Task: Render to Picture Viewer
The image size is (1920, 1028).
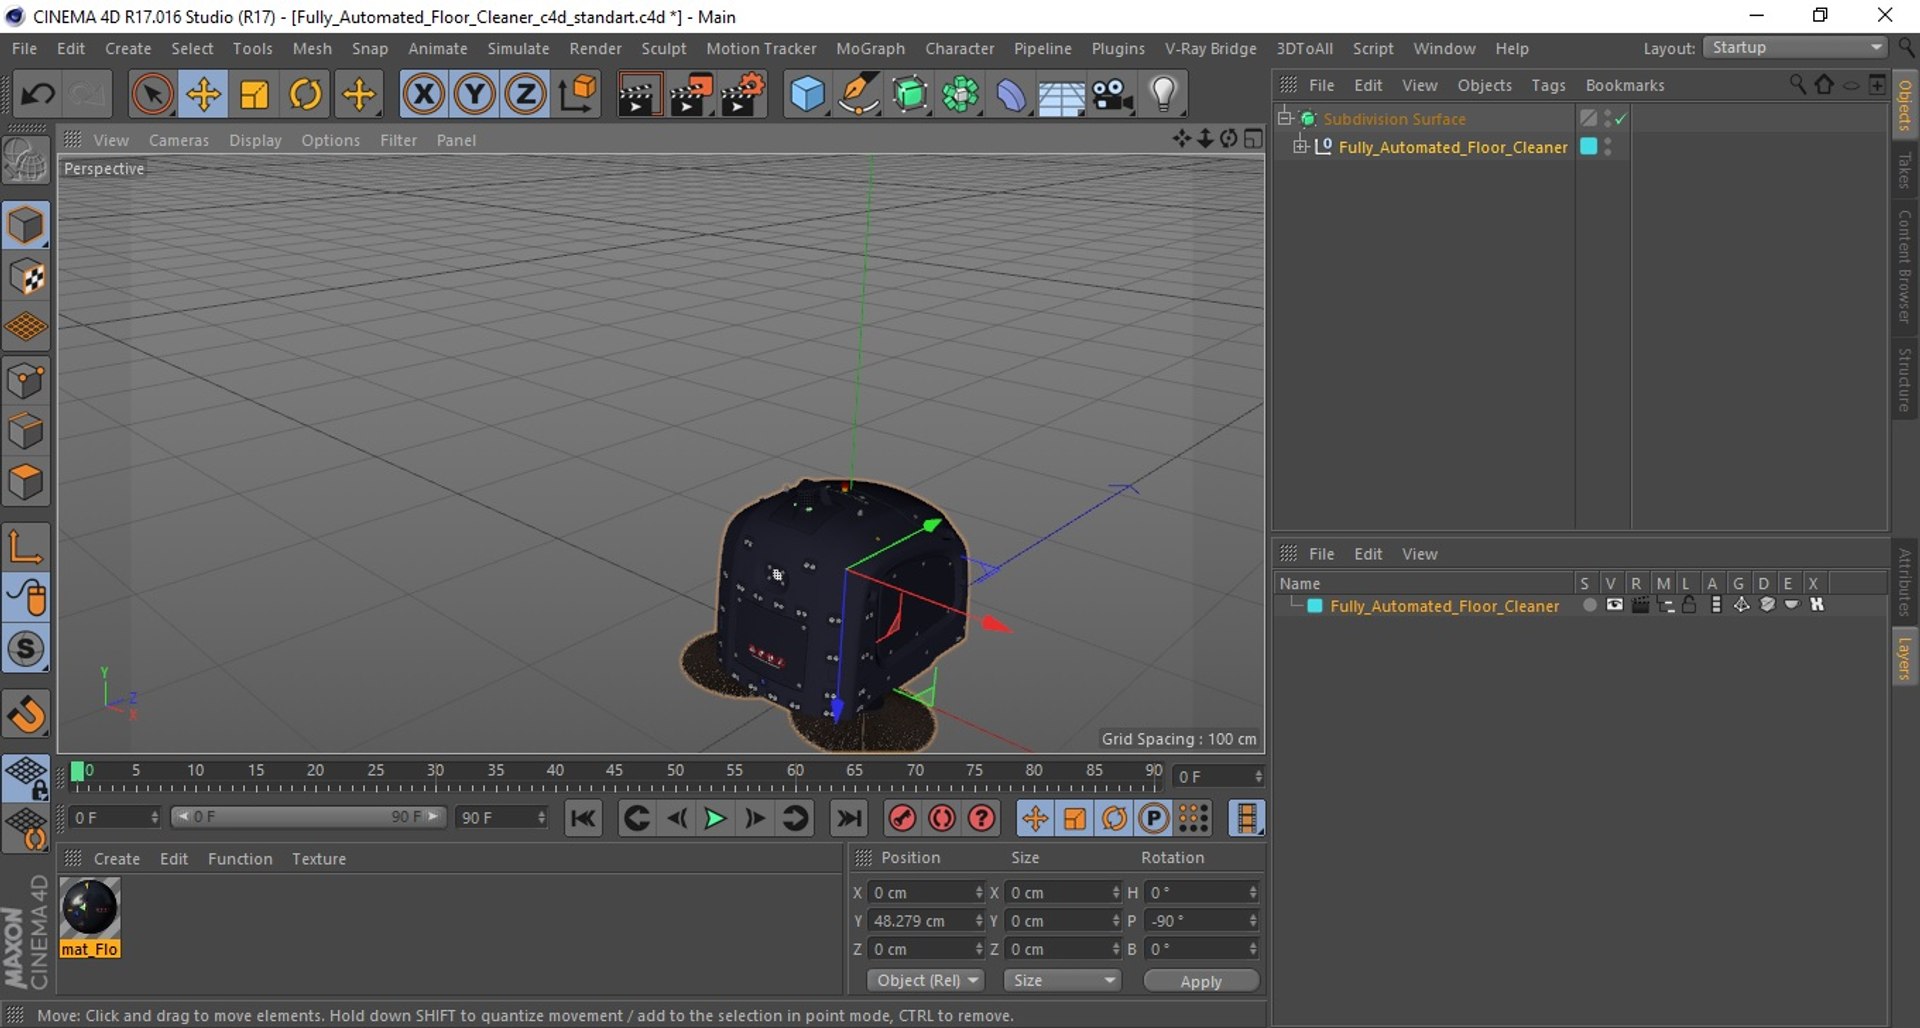Action: coord(690,94)
